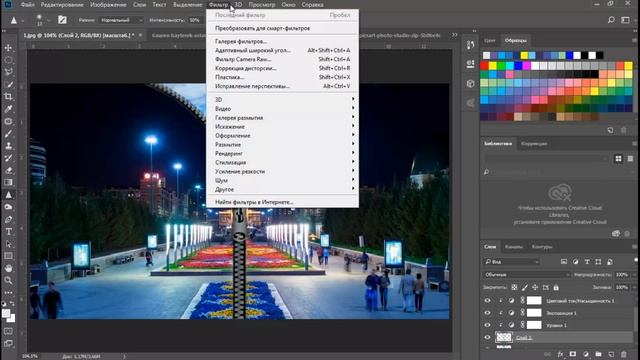Select the Rectangle shape tool
Image resolution: width=640 pixels, height=360 pixels.
click(8, 256)
